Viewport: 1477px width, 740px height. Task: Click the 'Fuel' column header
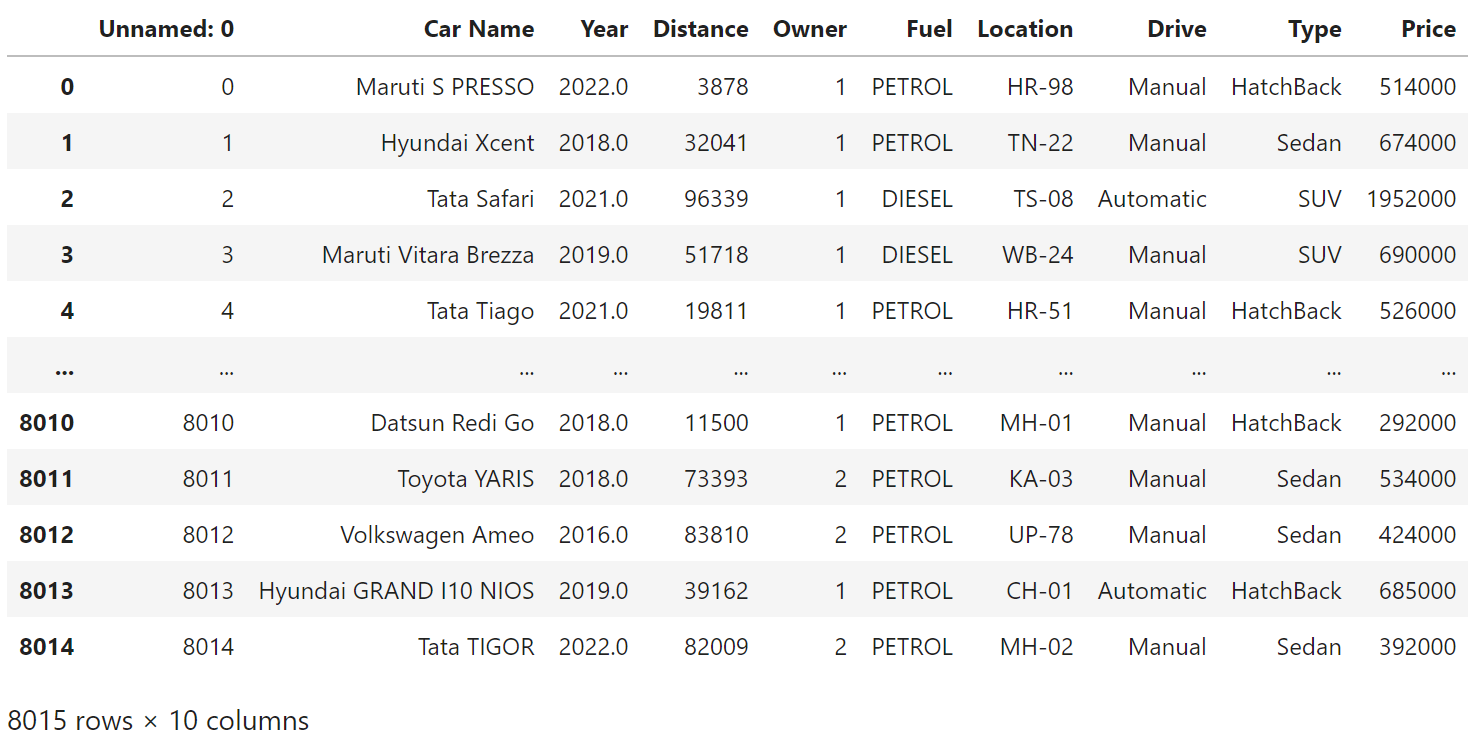click(x=930, y=29)
